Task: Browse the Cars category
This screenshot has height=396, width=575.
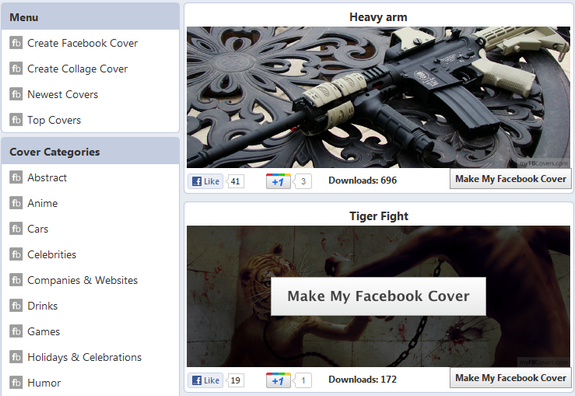Action: (38, 229)
